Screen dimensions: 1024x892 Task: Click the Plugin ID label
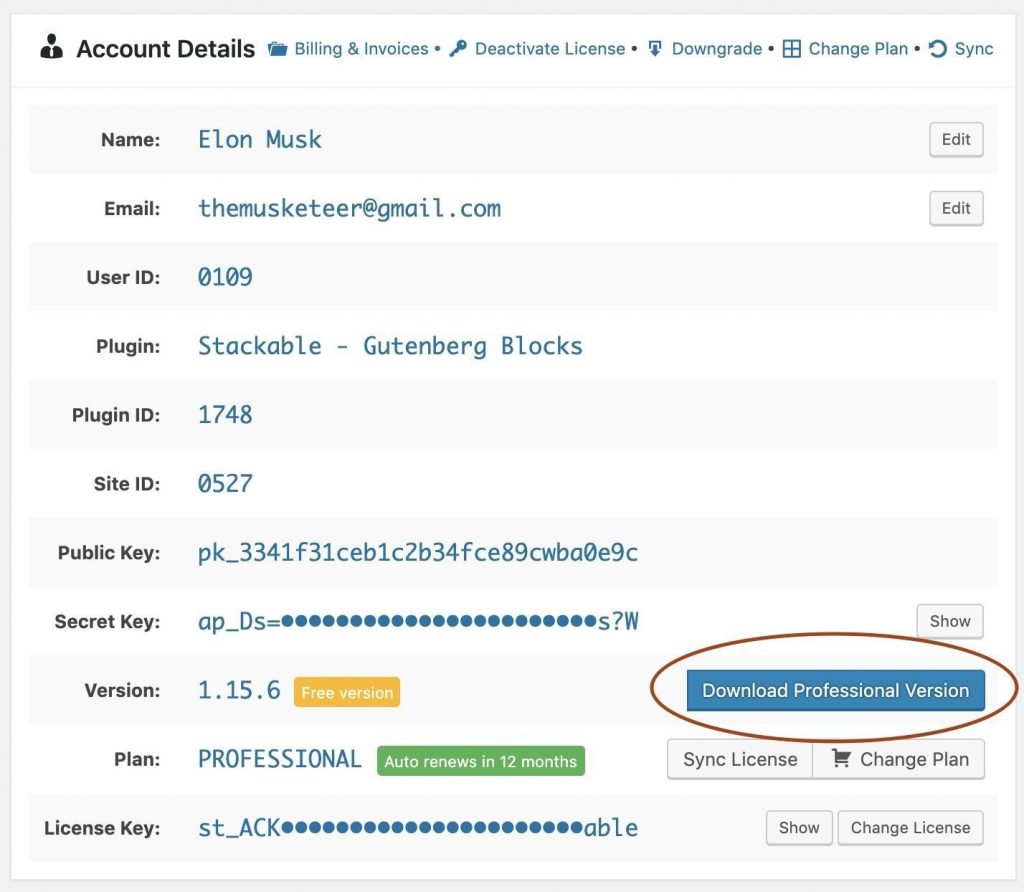click(116, 415)
